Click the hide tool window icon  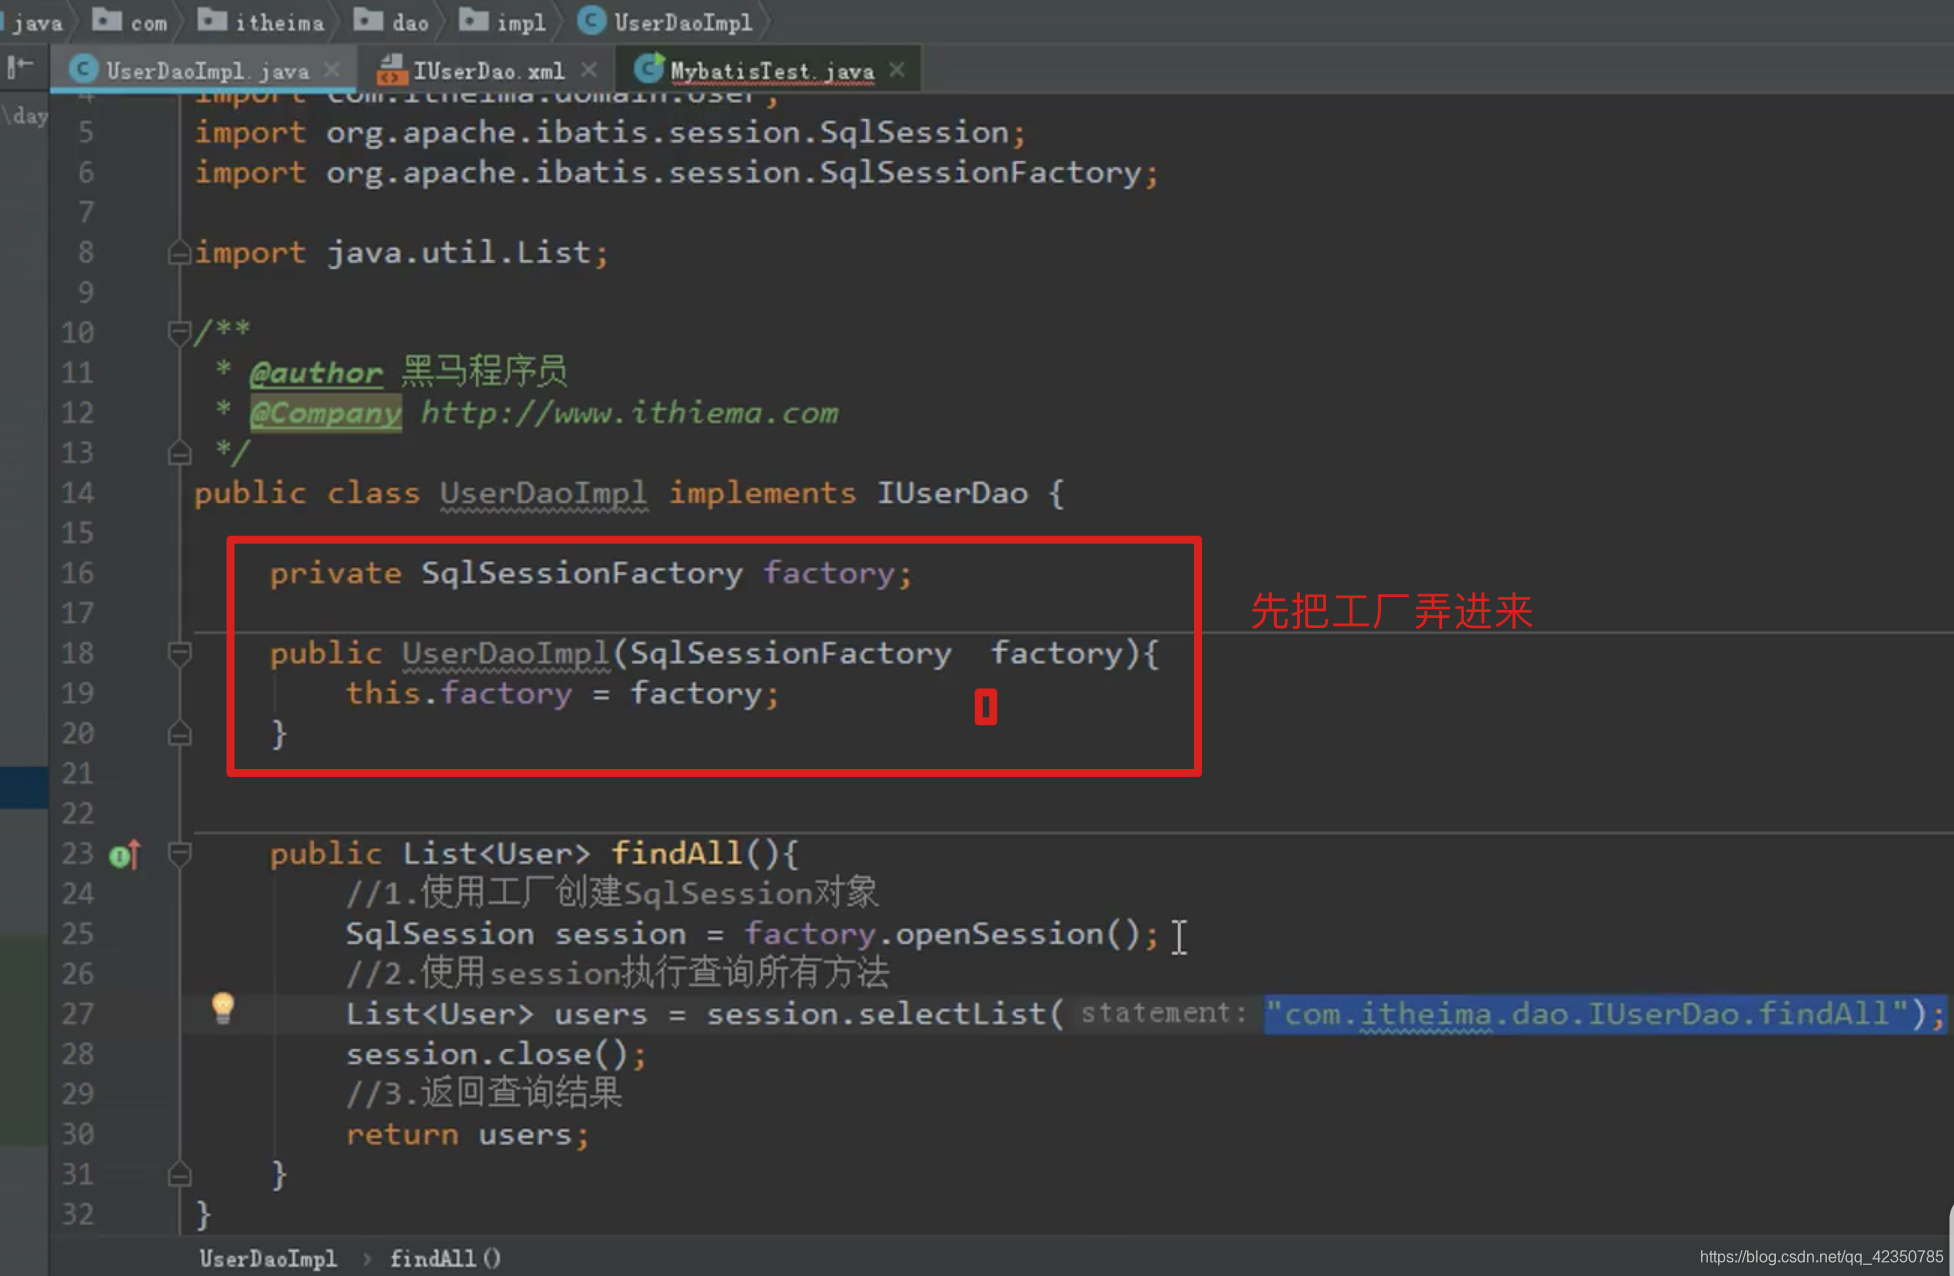[x=20, y=67]
